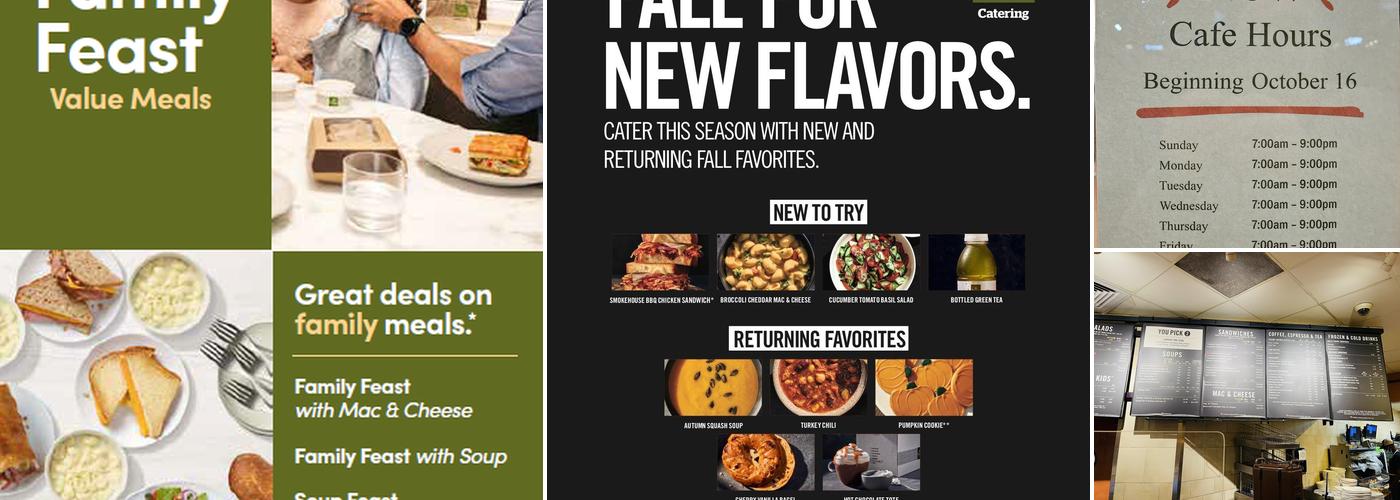Click the RETURNING FAVORITES heading

click(x=819, y=339)
